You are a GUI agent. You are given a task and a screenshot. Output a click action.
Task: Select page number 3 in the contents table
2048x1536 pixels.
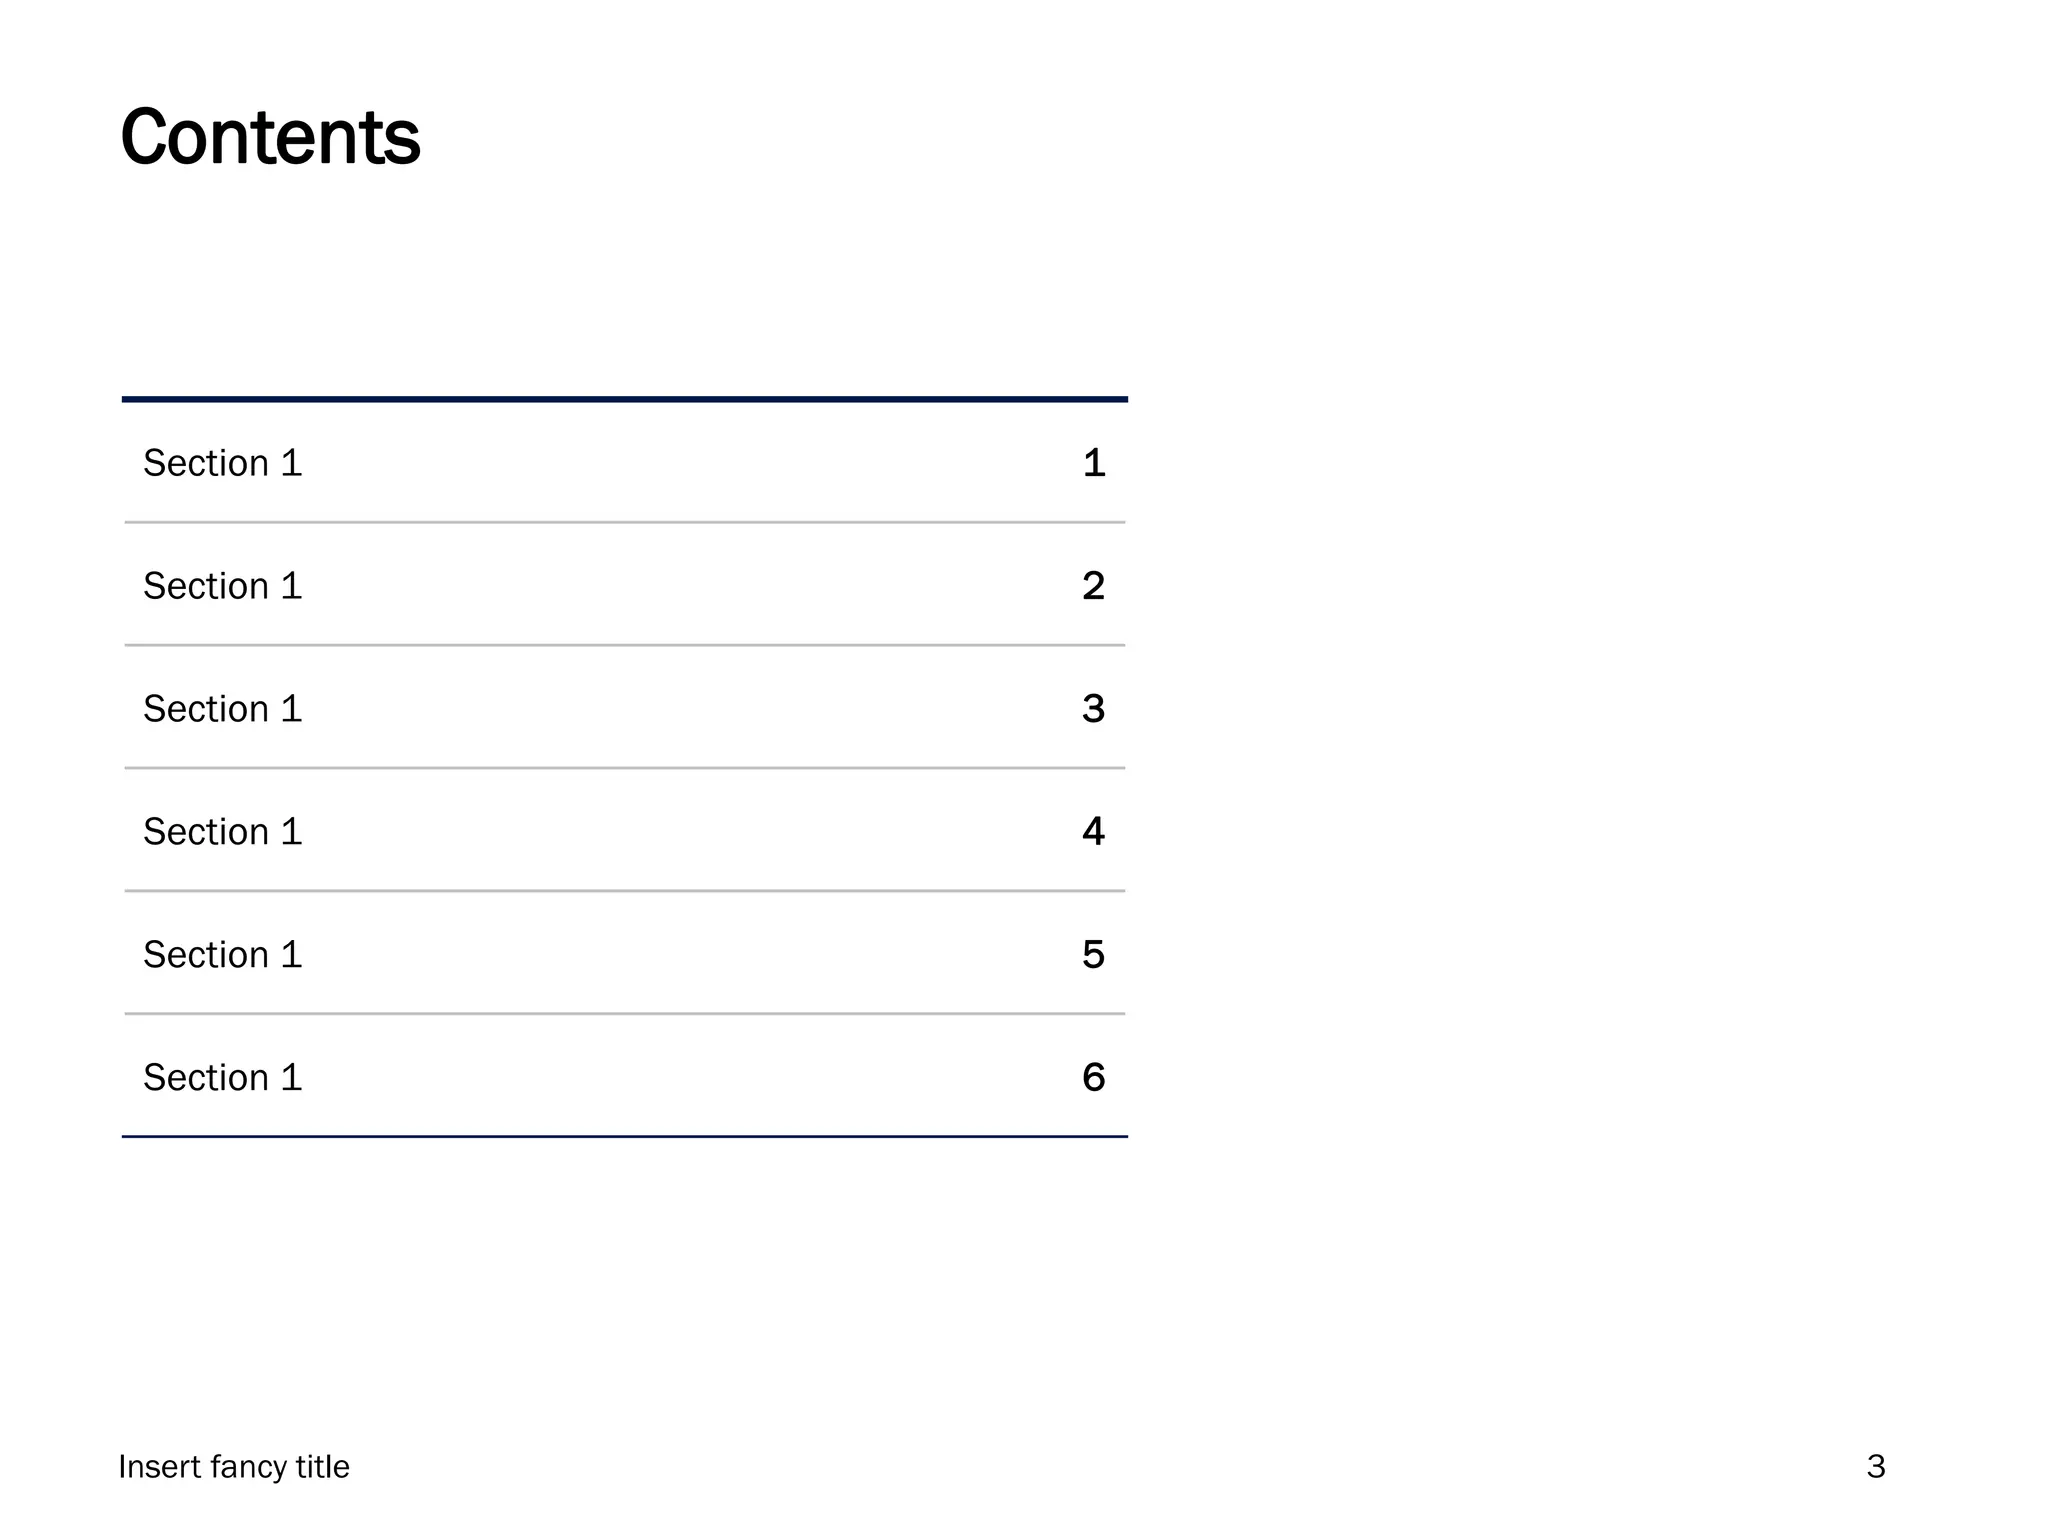(1093, 709)
